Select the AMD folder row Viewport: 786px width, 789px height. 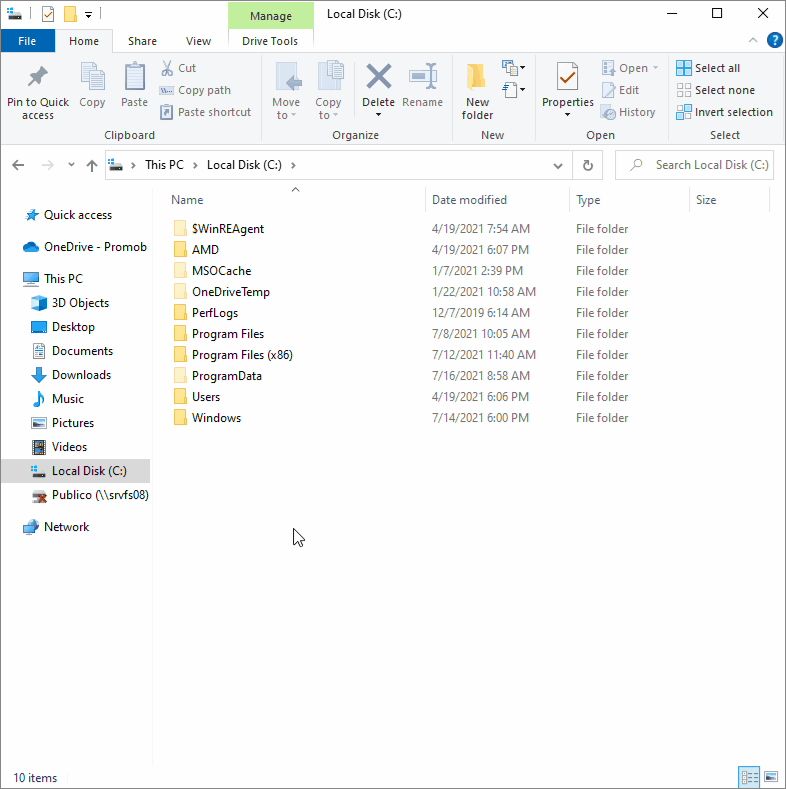205,250
